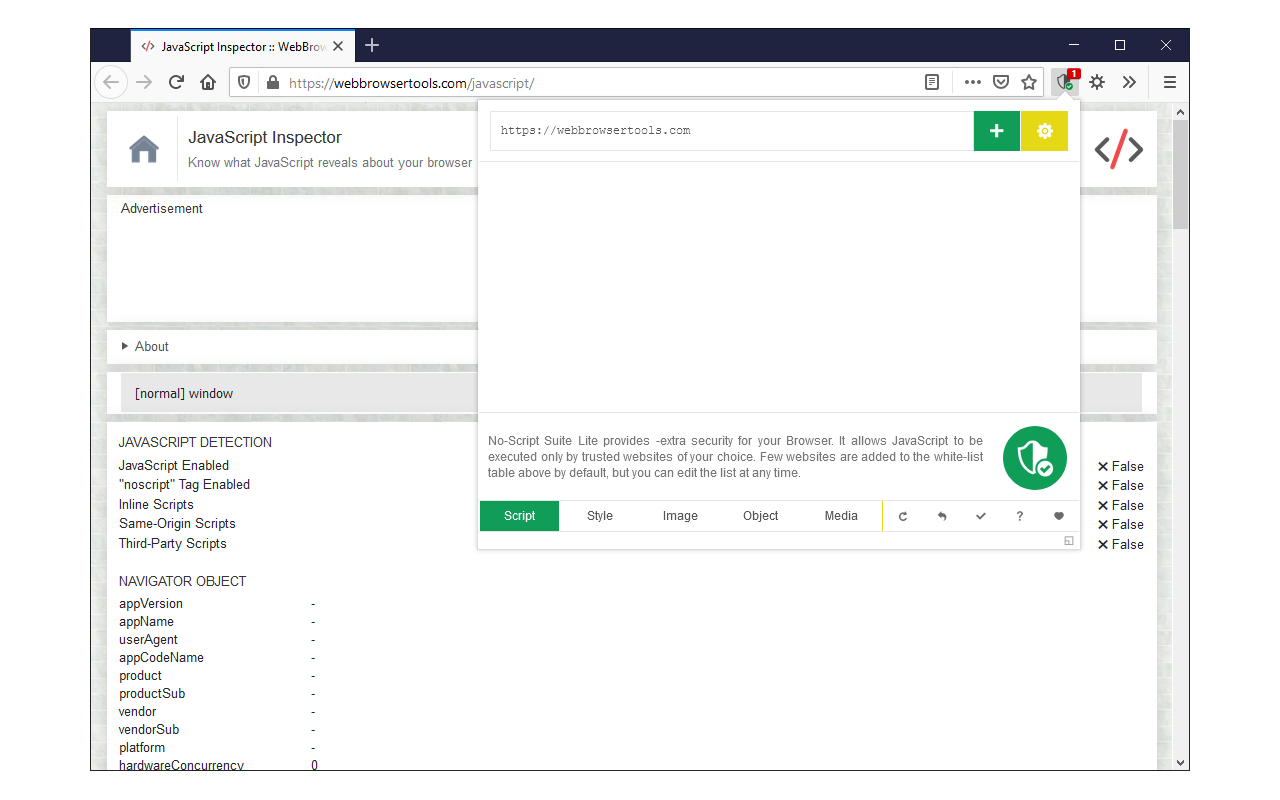Close the JavaScript Inspector tab
The height and width of the screenshot is (800, 1280).
338,46
